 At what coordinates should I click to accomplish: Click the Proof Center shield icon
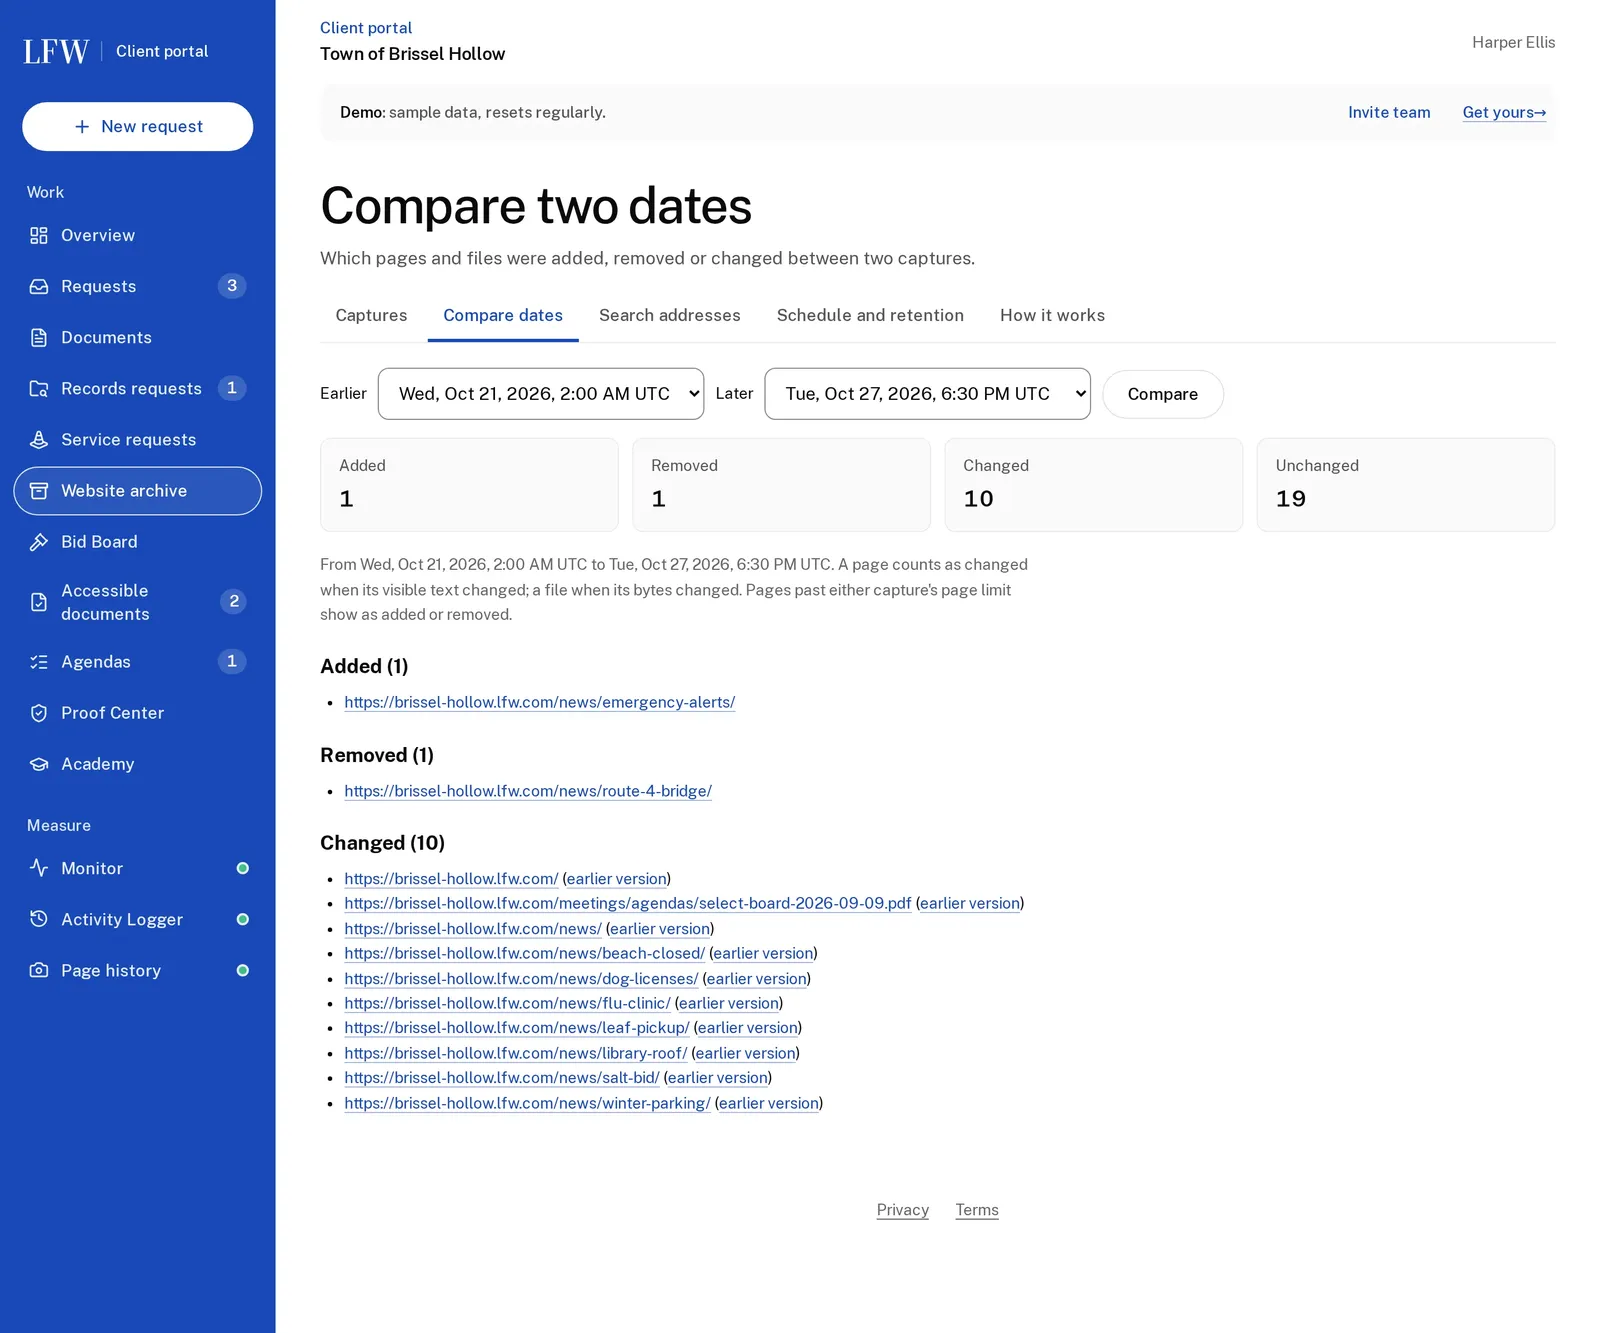click(39, 713)
